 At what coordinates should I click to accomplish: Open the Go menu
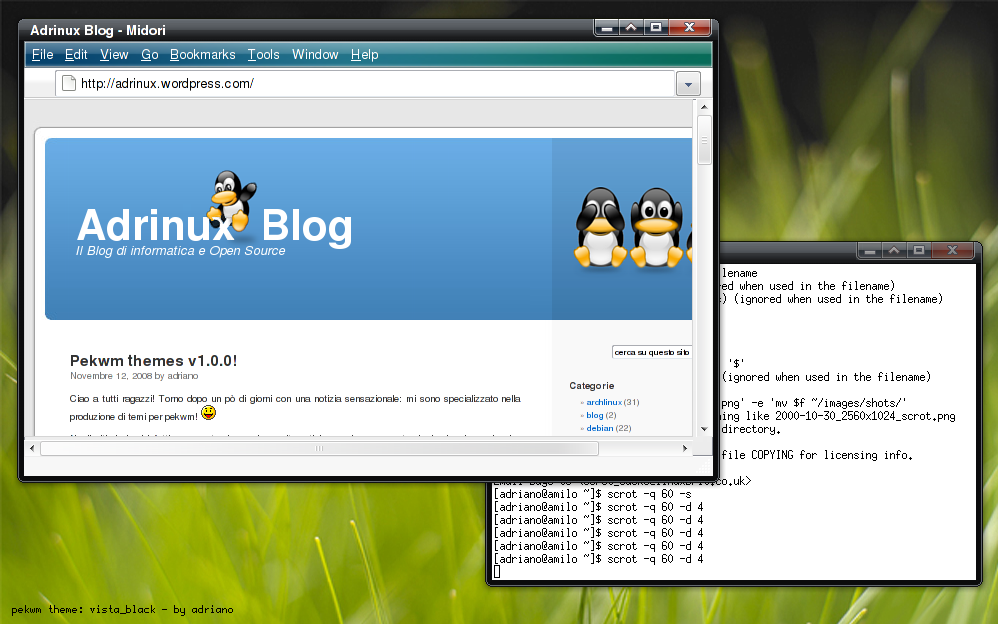tap(150, 55)
